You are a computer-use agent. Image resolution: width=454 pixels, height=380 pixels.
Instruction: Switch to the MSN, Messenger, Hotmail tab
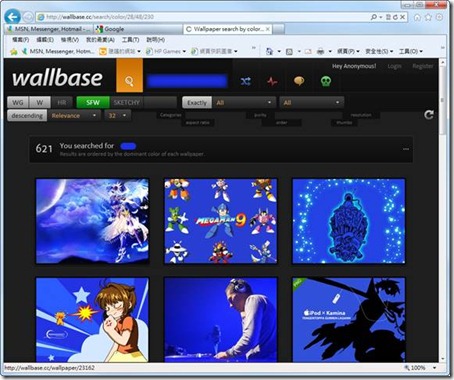[x=49, y=29]
